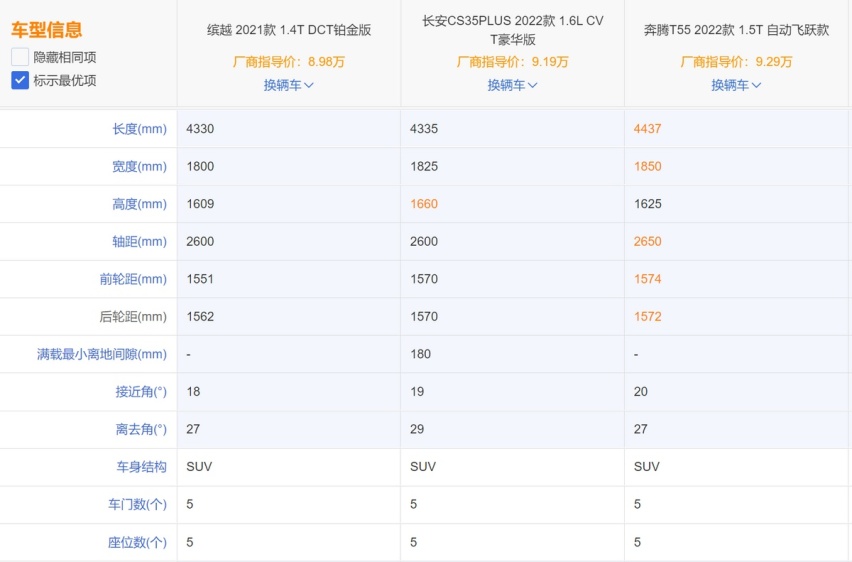Select length value 4330

click(x=200, y=129)
